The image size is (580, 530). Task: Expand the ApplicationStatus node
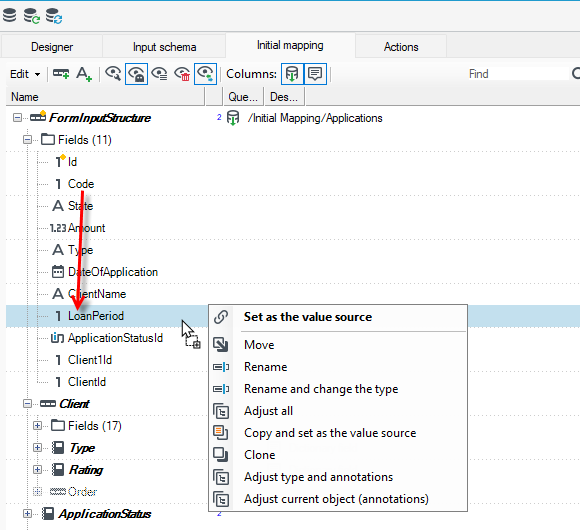point(27,514)
